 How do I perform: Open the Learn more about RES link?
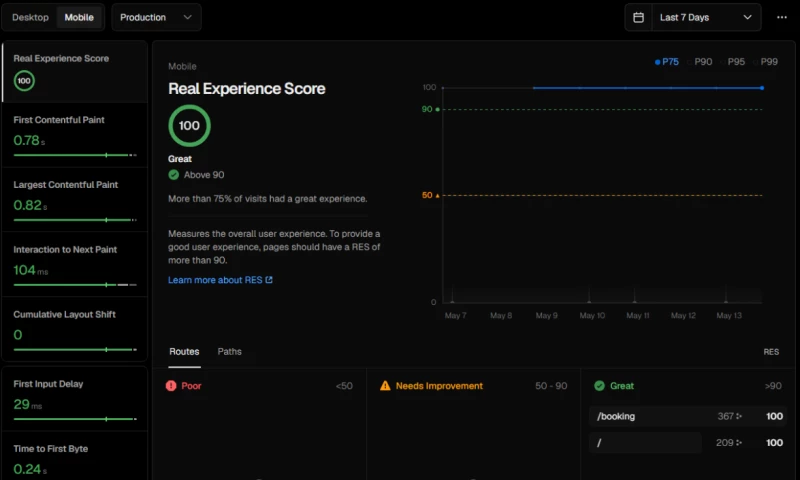[x=220, y=280]
